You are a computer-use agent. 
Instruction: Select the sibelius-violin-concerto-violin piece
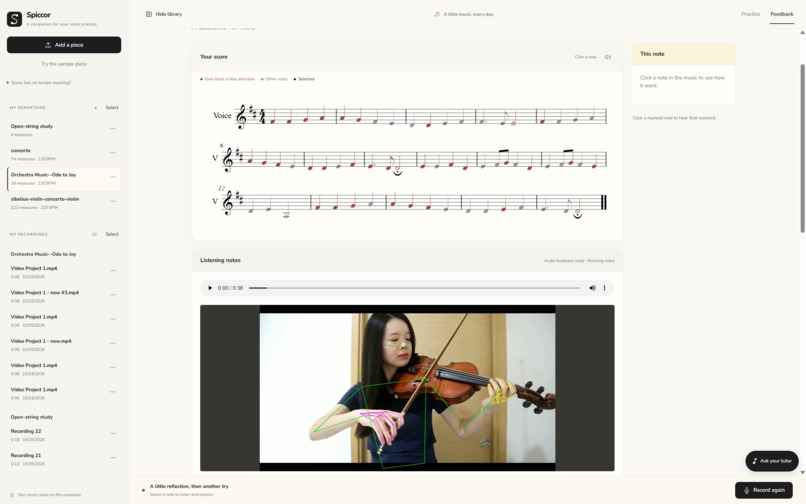pyautogui.click(x=57, y=203)
